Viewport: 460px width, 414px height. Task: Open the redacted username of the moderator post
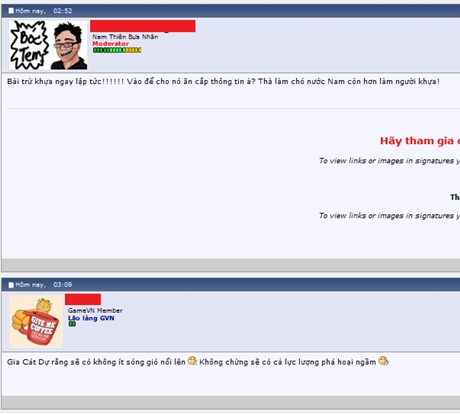point(143,26)
